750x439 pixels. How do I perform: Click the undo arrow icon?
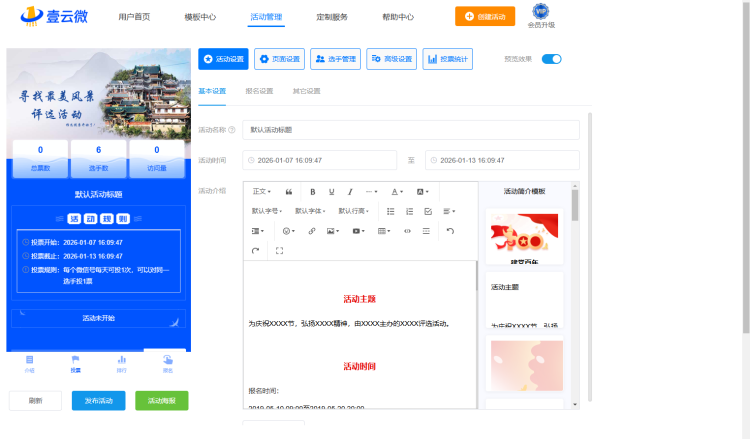point(450,231)
